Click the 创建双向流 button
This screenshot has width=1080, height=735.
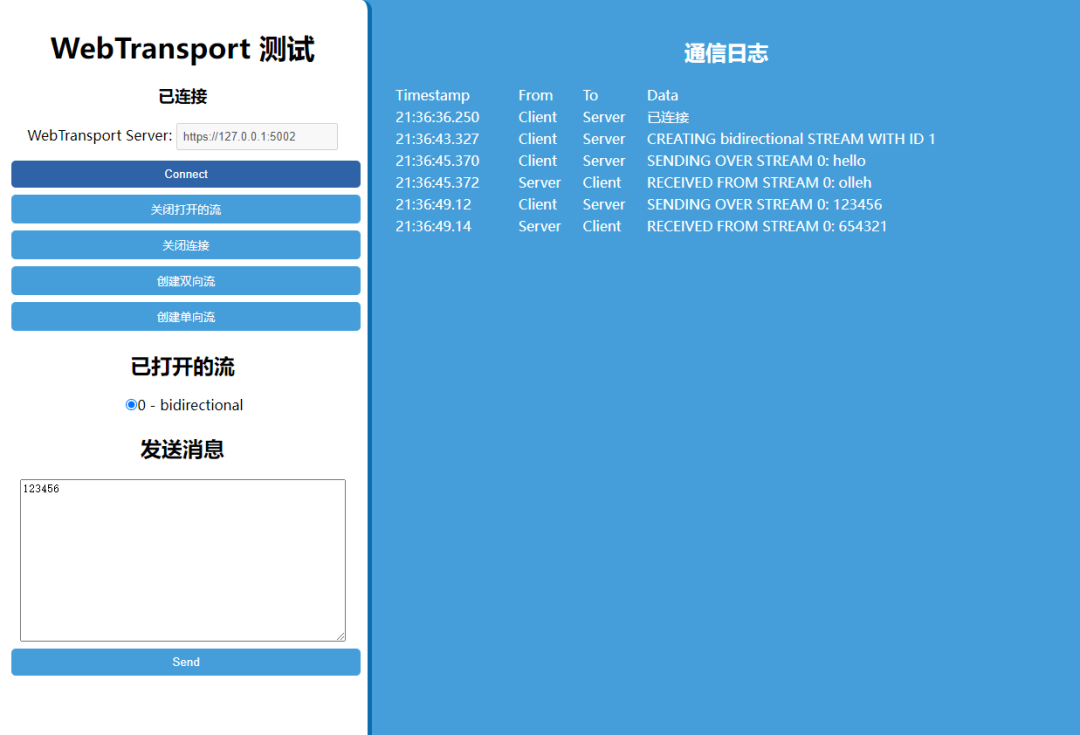click(185, 281)
